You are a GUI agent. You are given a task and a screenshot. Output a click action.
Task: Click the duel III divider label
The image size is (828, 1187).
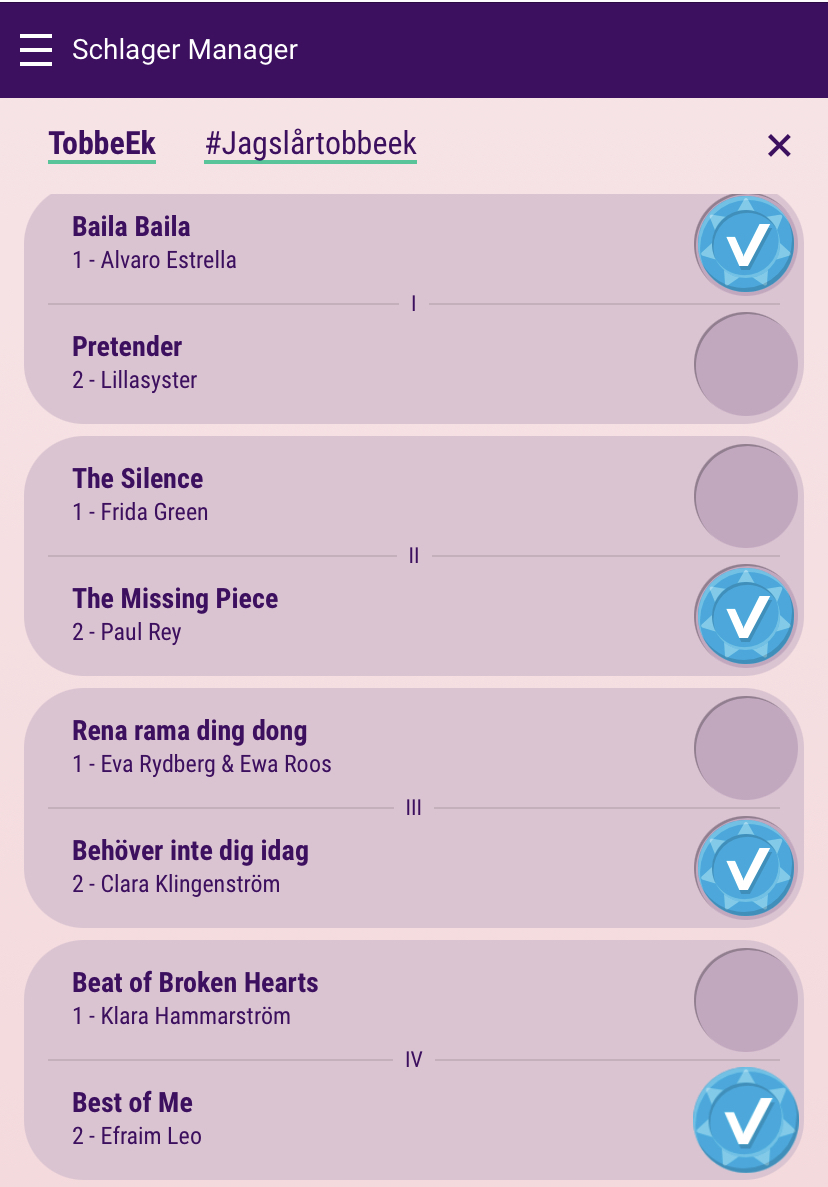pyautogui.click(x=414, y=808)
